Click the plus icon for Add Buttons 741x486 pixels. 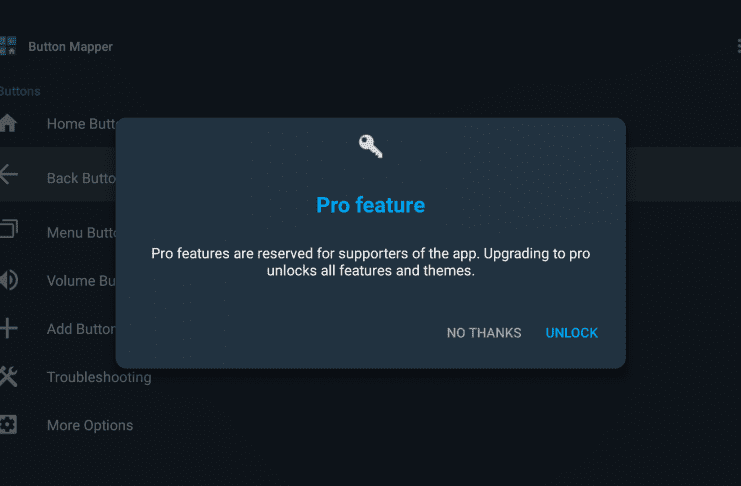(x=9, y=328)
